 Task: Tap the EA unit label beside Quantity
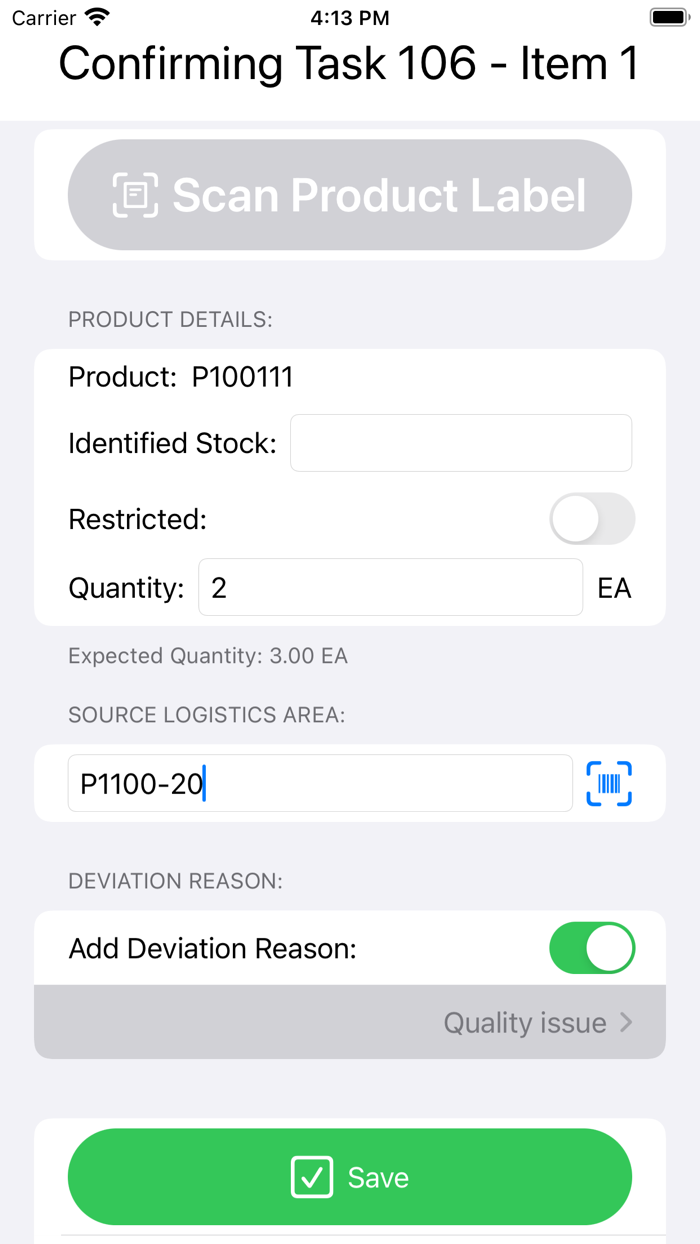[614, 588]
